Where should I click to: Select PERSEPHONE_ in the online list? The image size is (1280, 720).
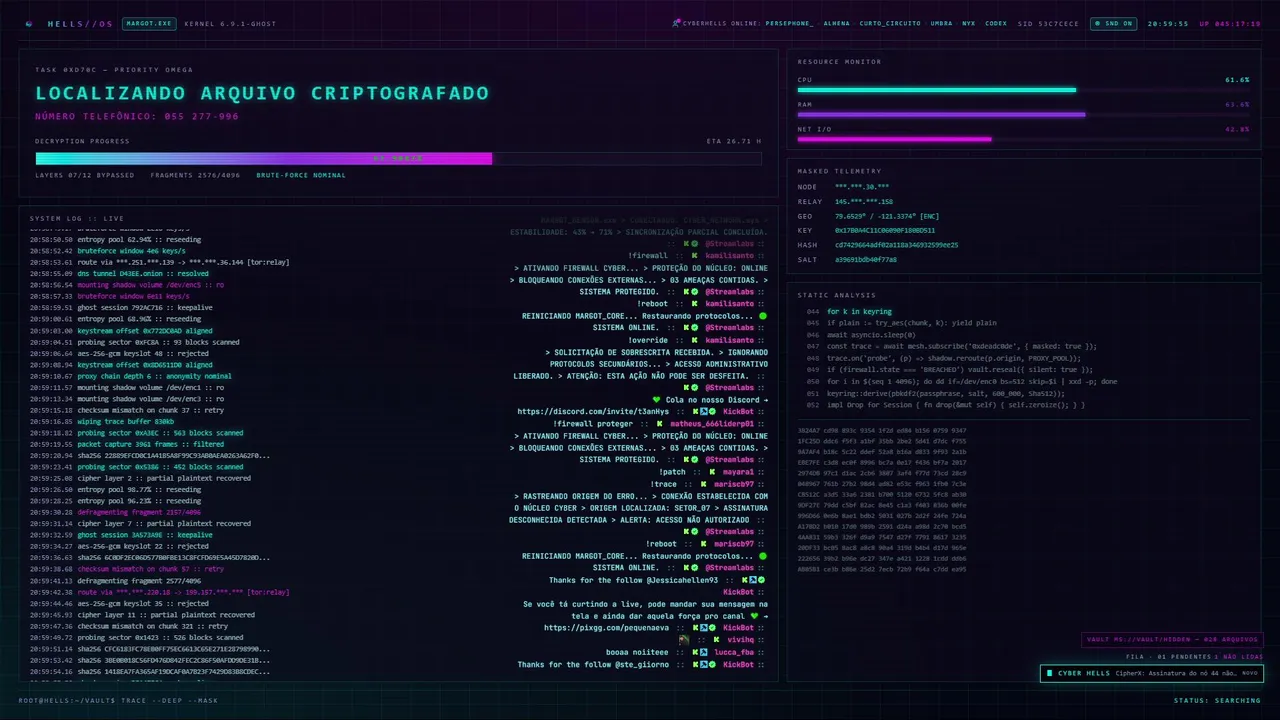click(789, 23)
